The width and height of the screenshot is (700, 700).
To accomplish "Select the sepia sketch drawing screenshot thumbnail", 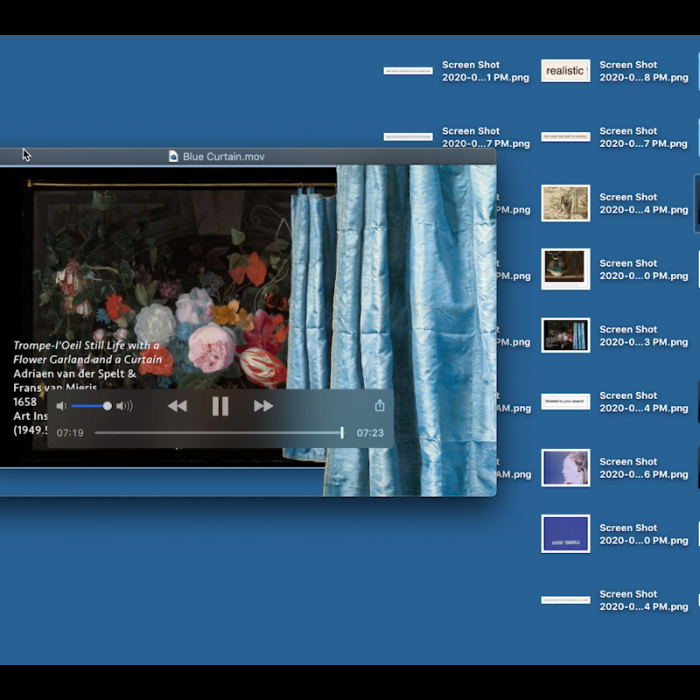I will point(566,203).
